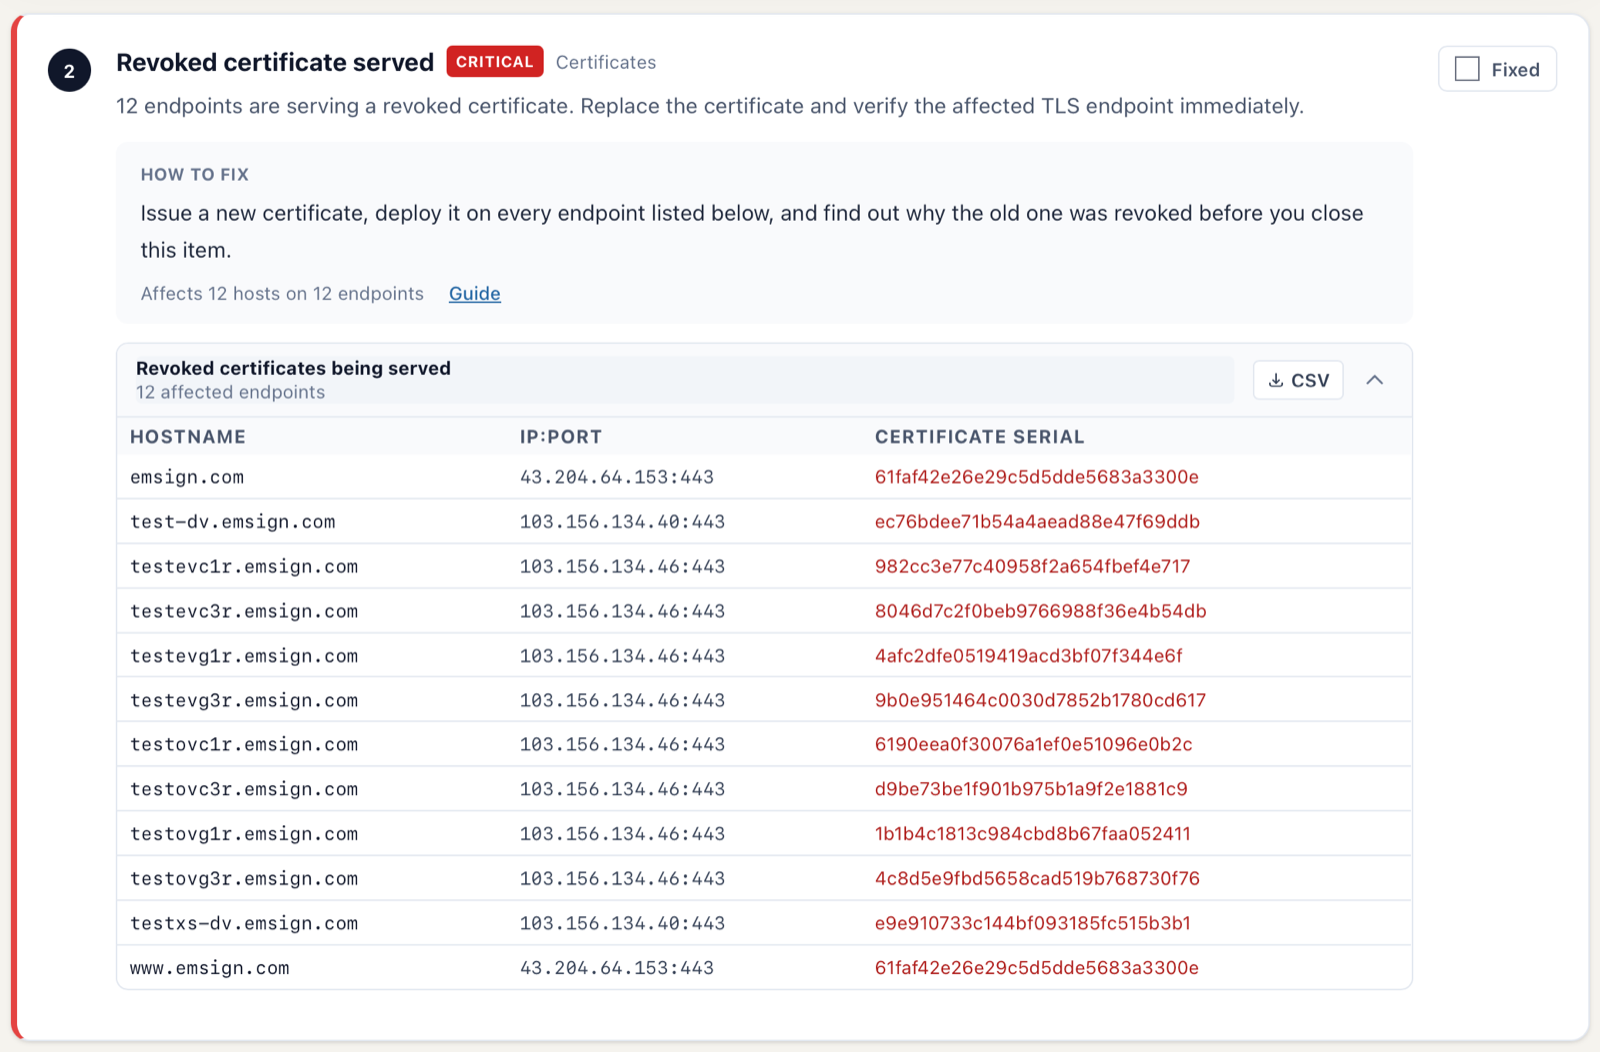Click the '12 affected endpoints' subtitle
This screenshot has height=1052, width=1600.
(x=230, y=392)
